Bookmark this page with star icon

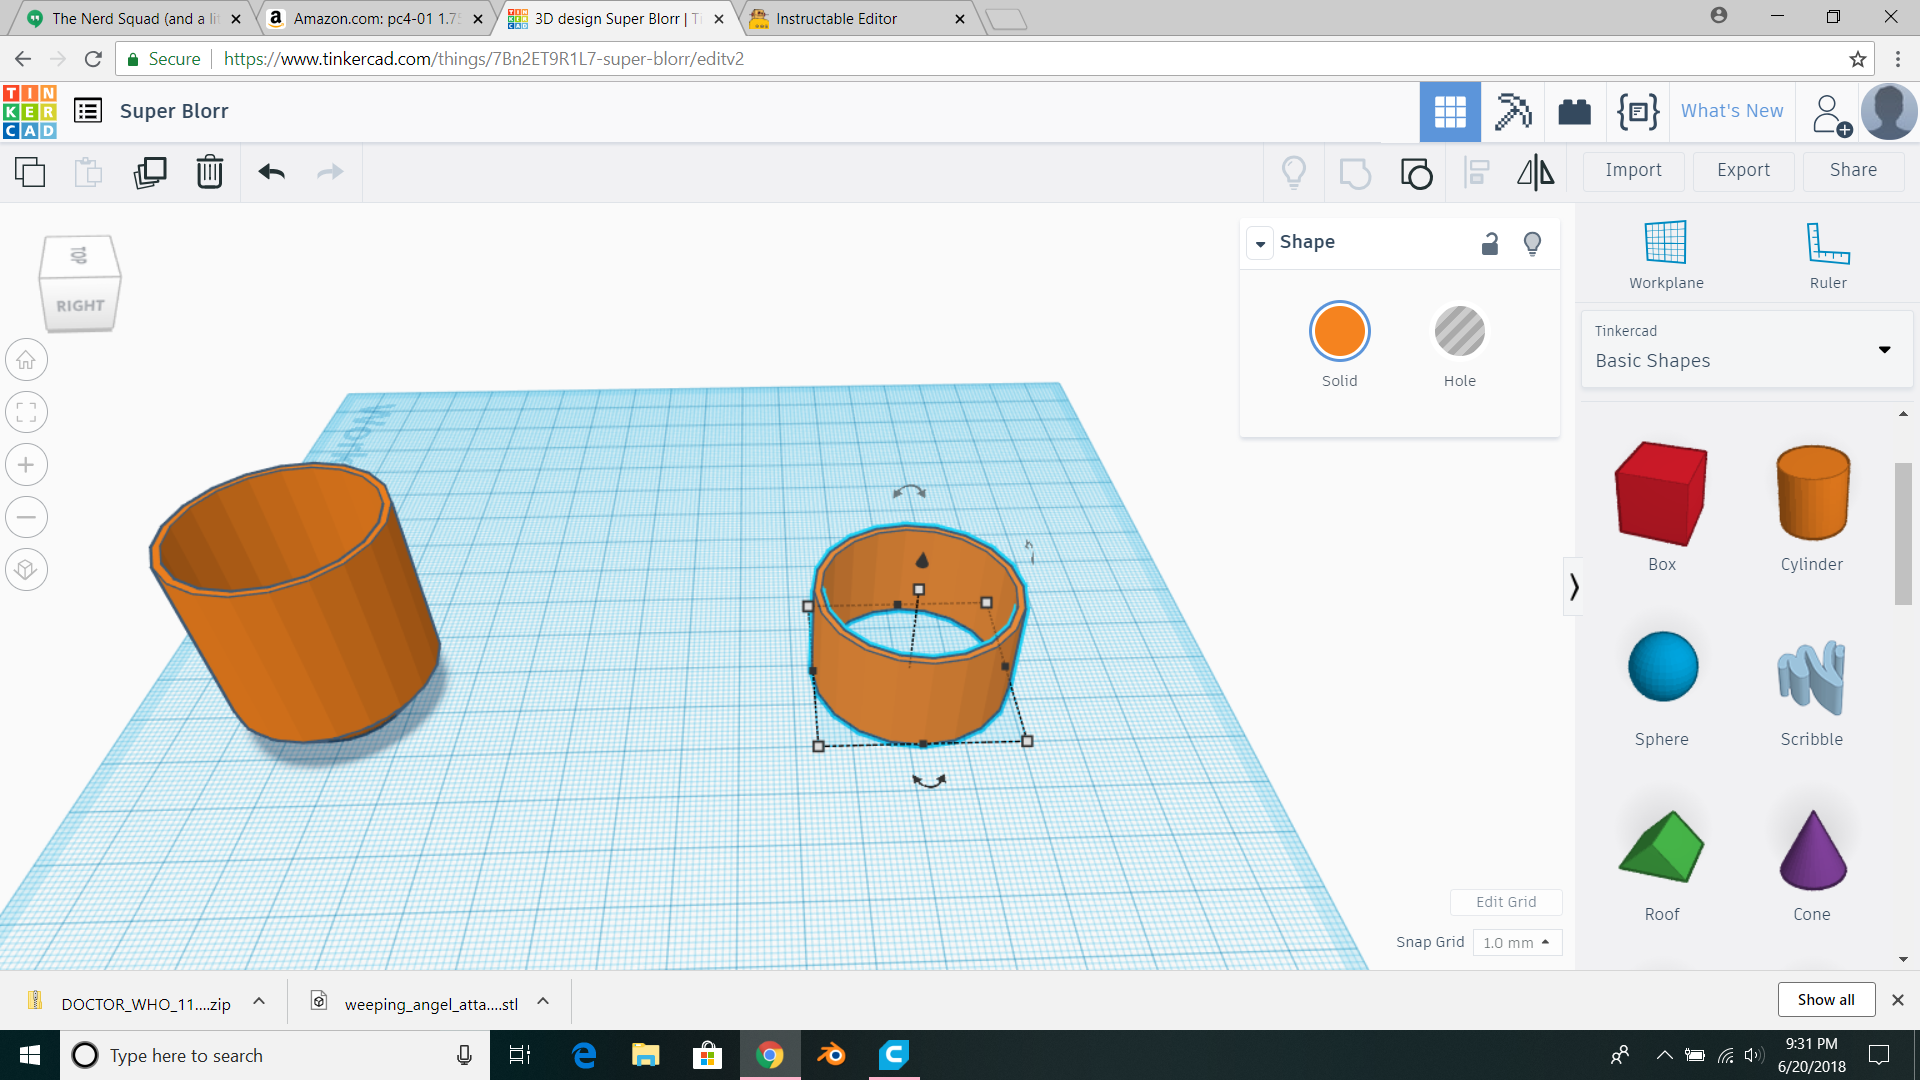pyautogui.click(x=1858, y=59)
